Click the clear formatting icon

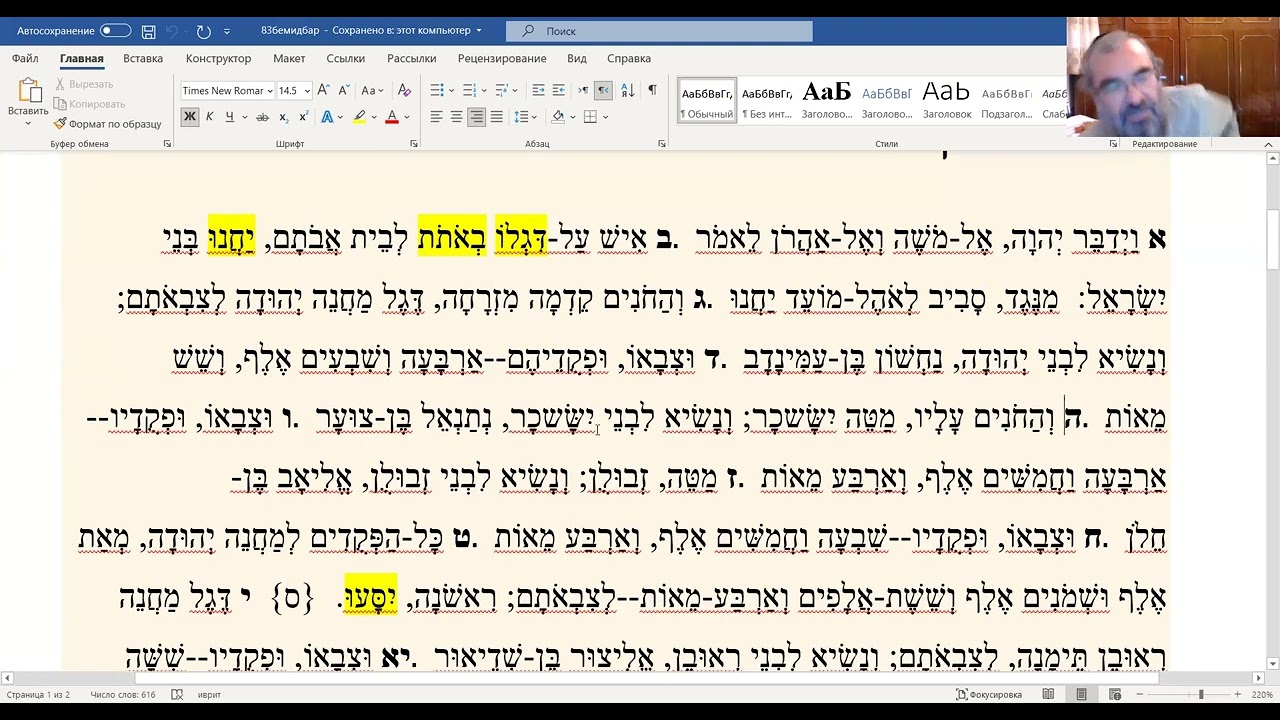tap(402, 90)
